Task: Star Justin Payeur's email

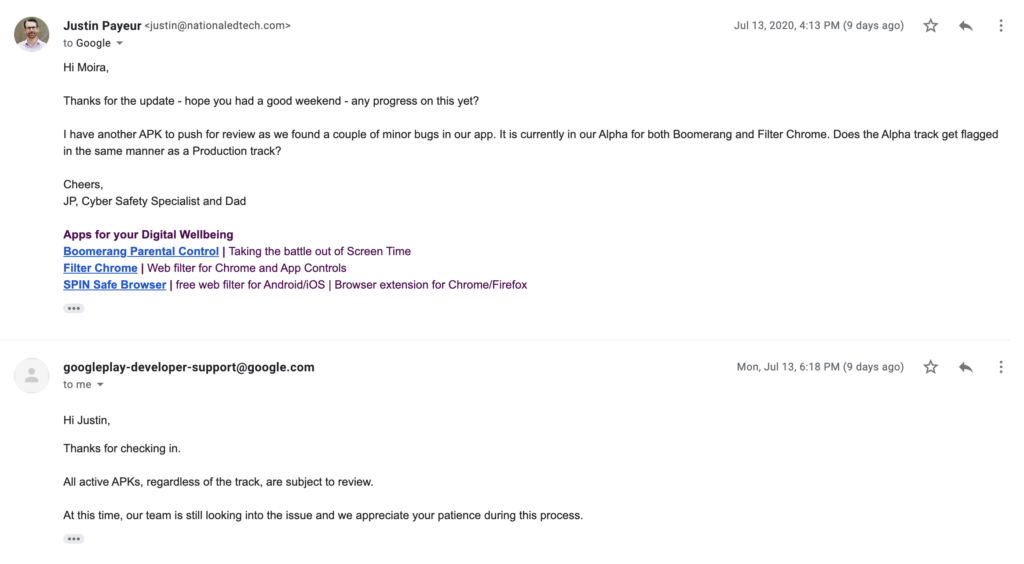Action: 930,26
